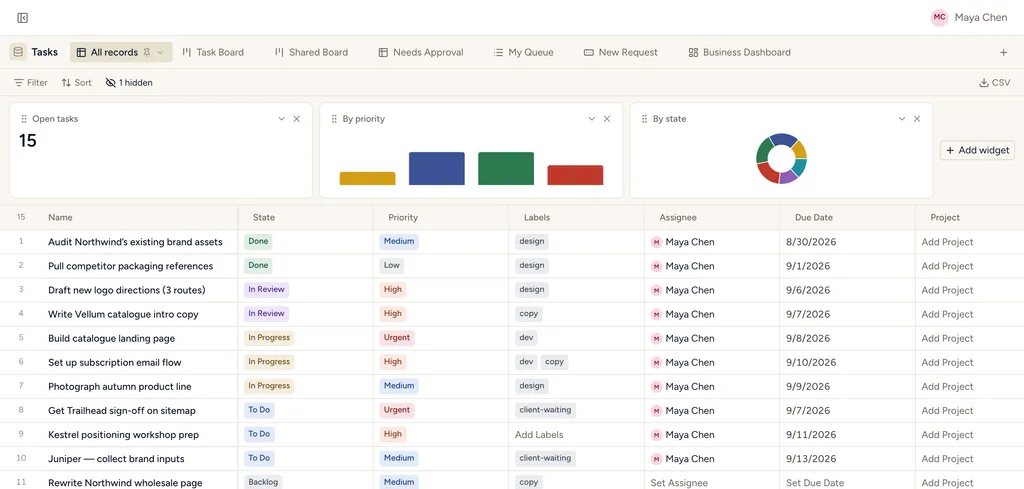Click the Priority column header
Screen dimensions: 1024x489
point(403,217)
